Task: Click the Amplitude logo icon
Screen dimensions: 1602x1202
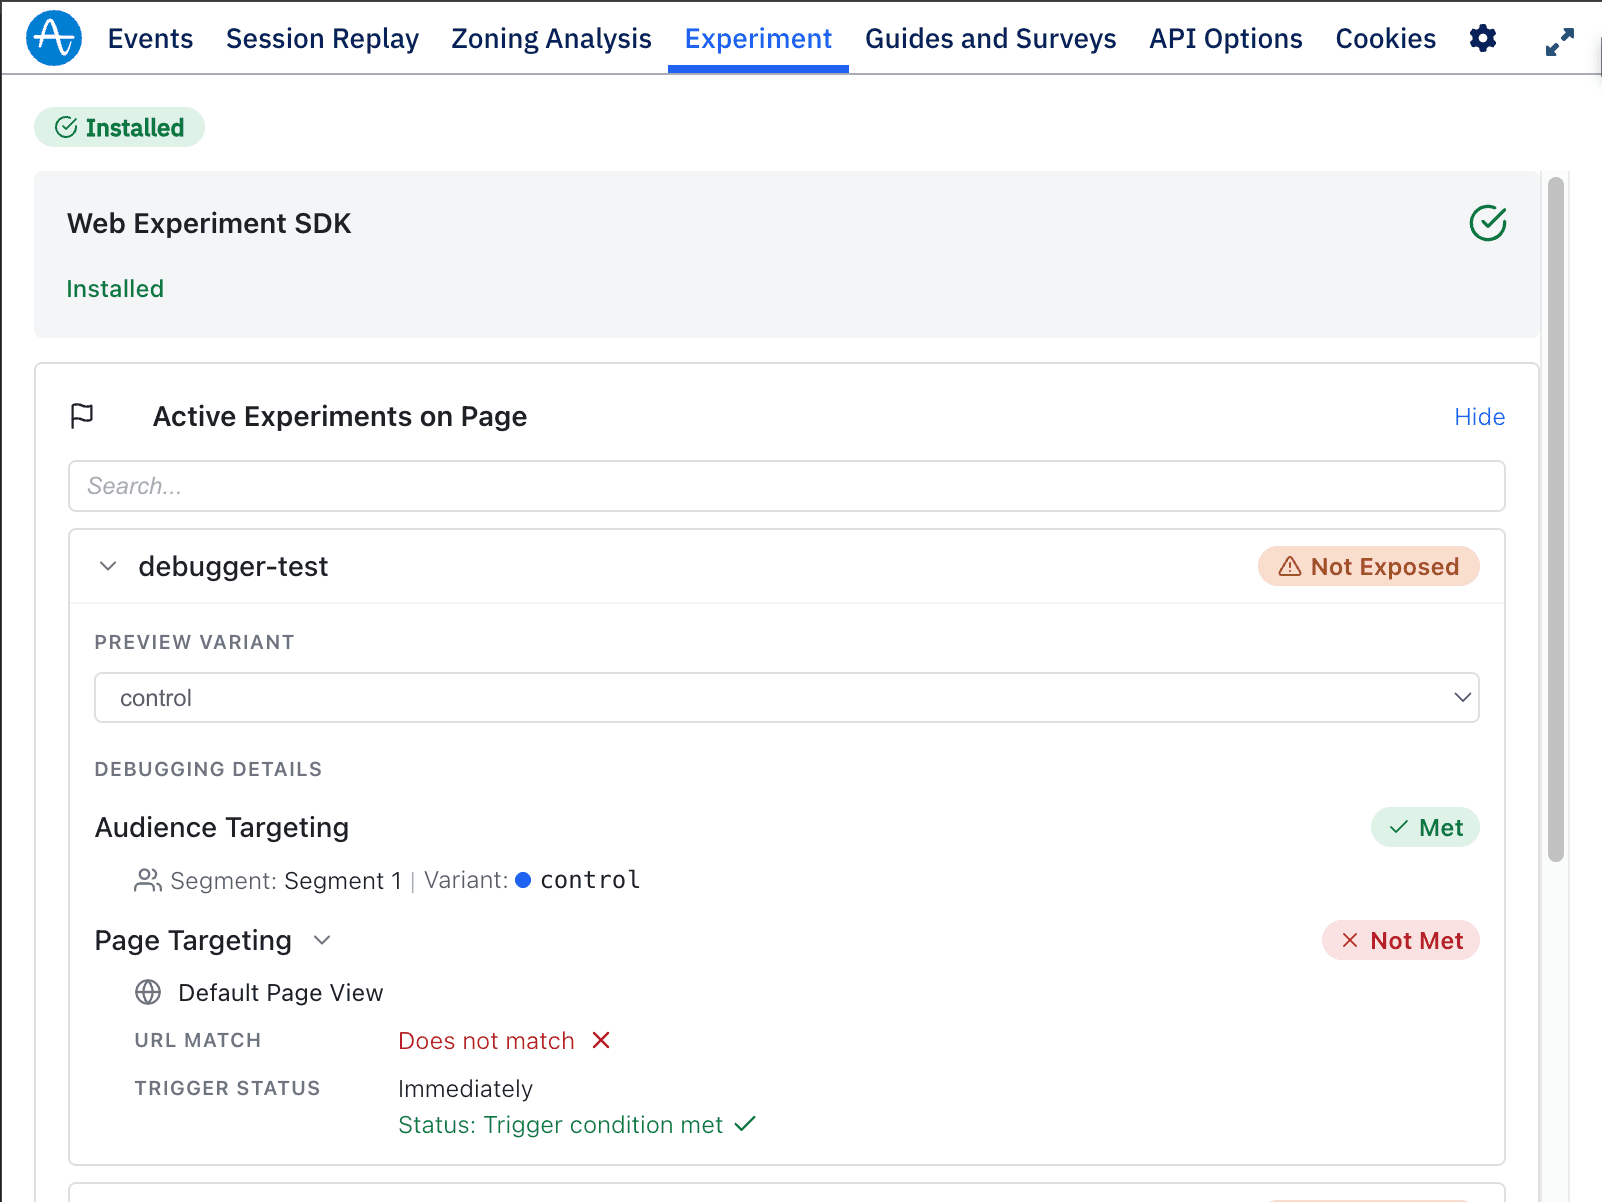Action: 54,38
